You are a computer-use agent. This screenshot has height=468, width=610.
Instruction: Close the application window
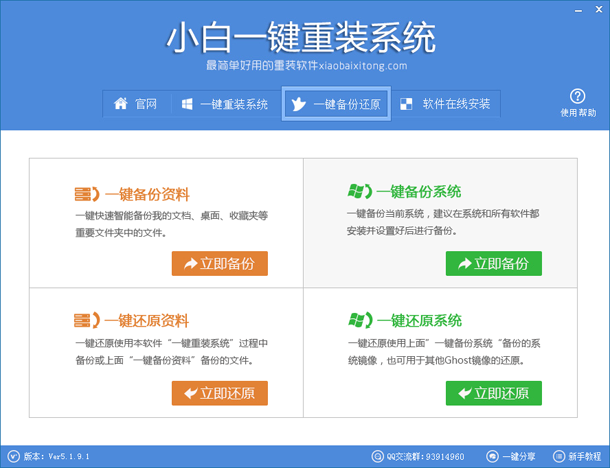599,9
